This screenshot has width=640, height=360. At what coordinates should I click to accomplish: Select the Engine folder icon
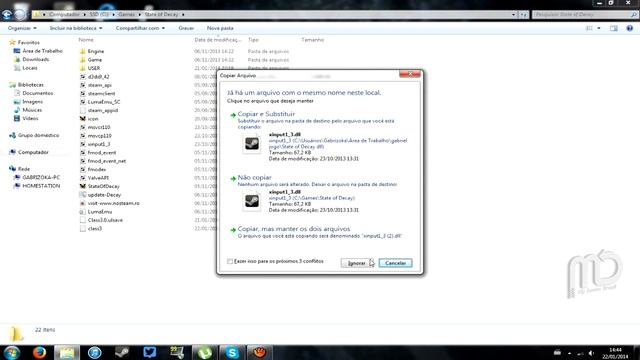83,51
